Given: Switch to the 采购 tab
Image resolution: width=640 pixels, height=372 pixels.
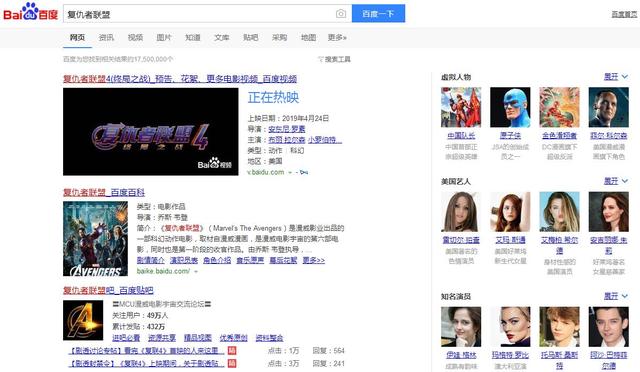Looking at the screenshot, I should click(x=280, y=38).
